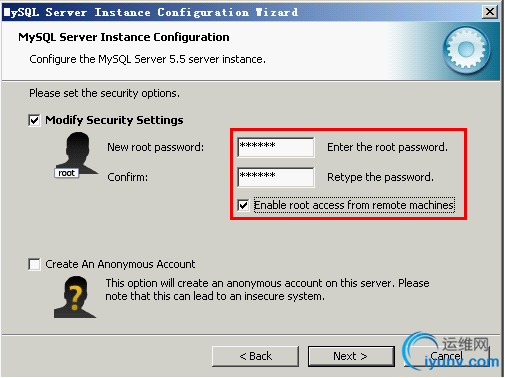Disable root access from remote machines checkbox
Viewport: 505px width, 378px height.
[243, 205]
